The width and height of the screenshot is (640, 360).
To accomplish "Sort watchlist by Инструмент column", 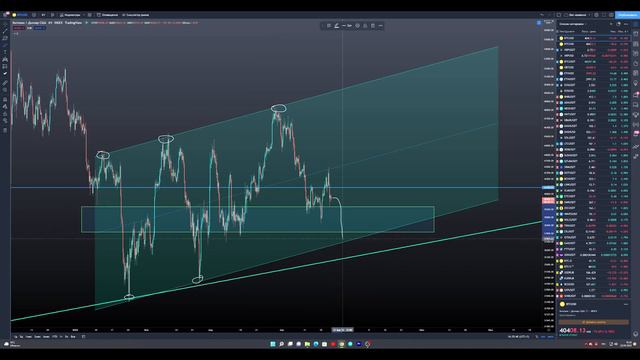I will tap(567, 31).
